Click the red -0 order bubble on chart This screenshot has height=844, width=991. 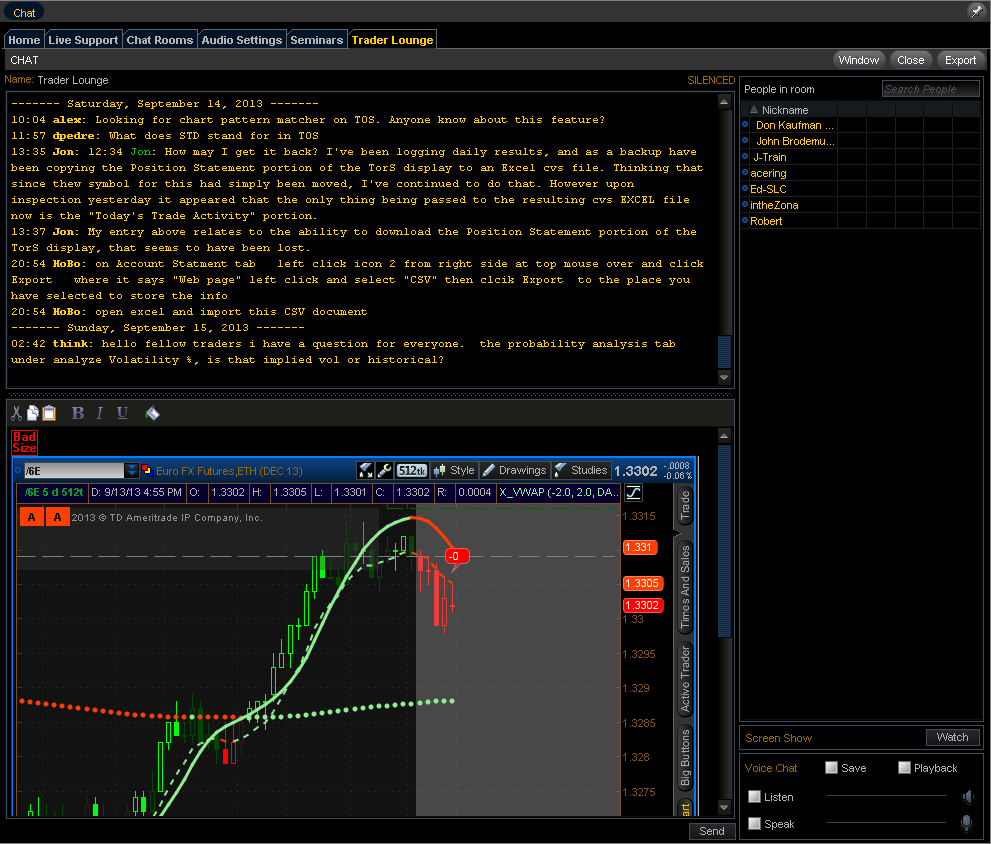click(456, 557)
